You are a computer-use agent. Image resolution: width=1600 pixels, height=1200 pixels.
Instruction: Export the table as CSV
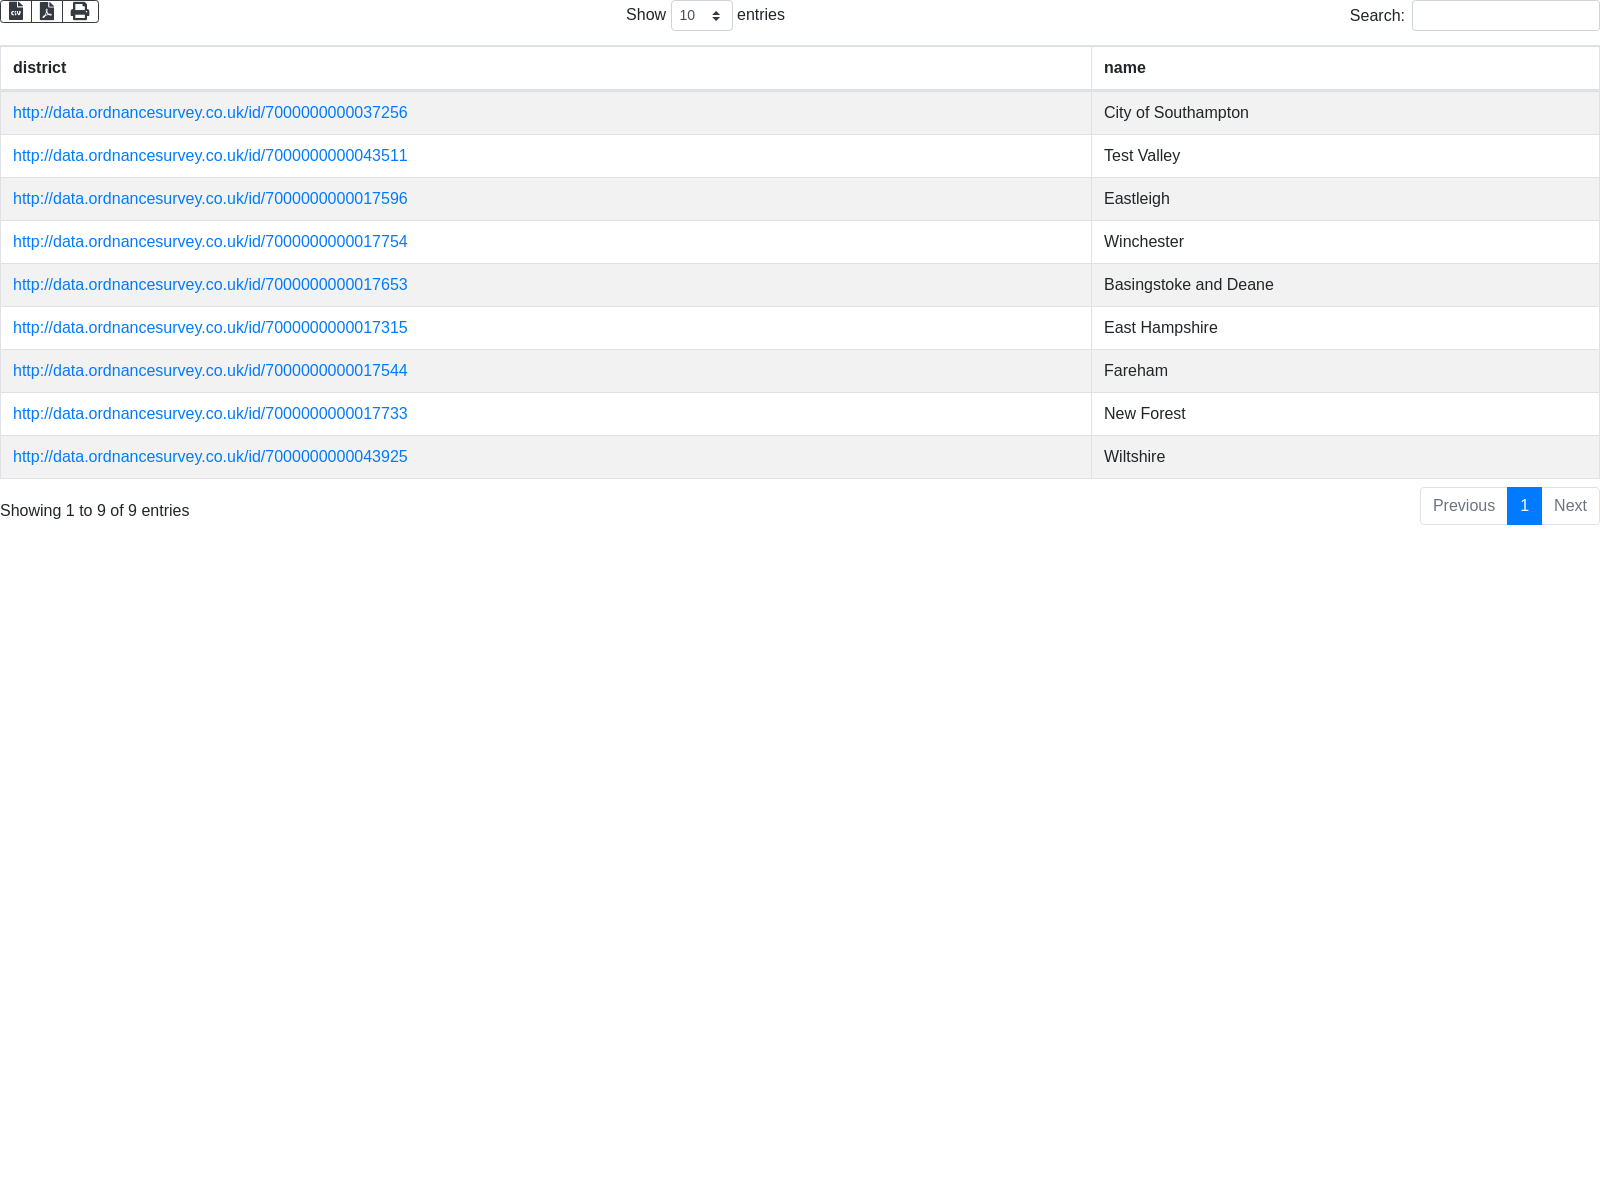click(x=16, y=11)
